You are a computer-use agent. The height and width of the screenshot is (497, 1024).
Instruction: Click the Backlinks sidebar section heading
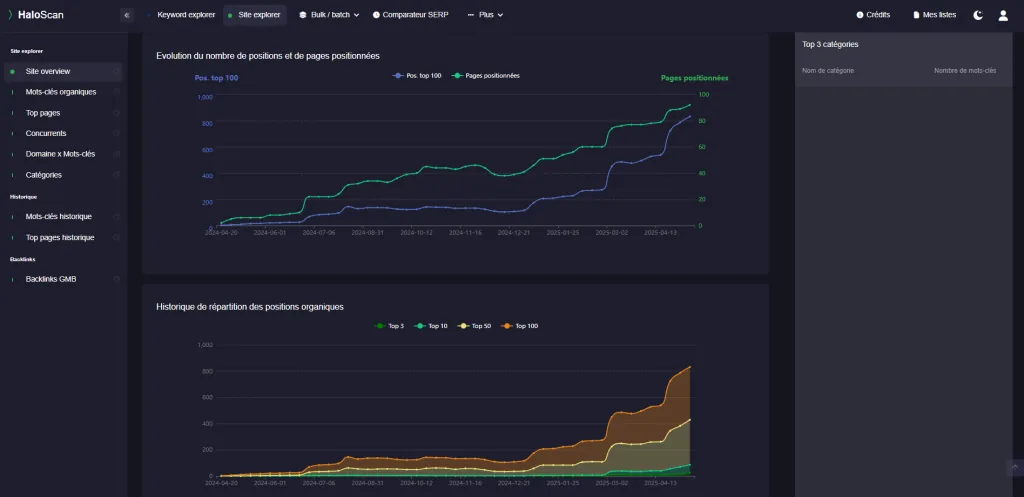click(22, 259)
